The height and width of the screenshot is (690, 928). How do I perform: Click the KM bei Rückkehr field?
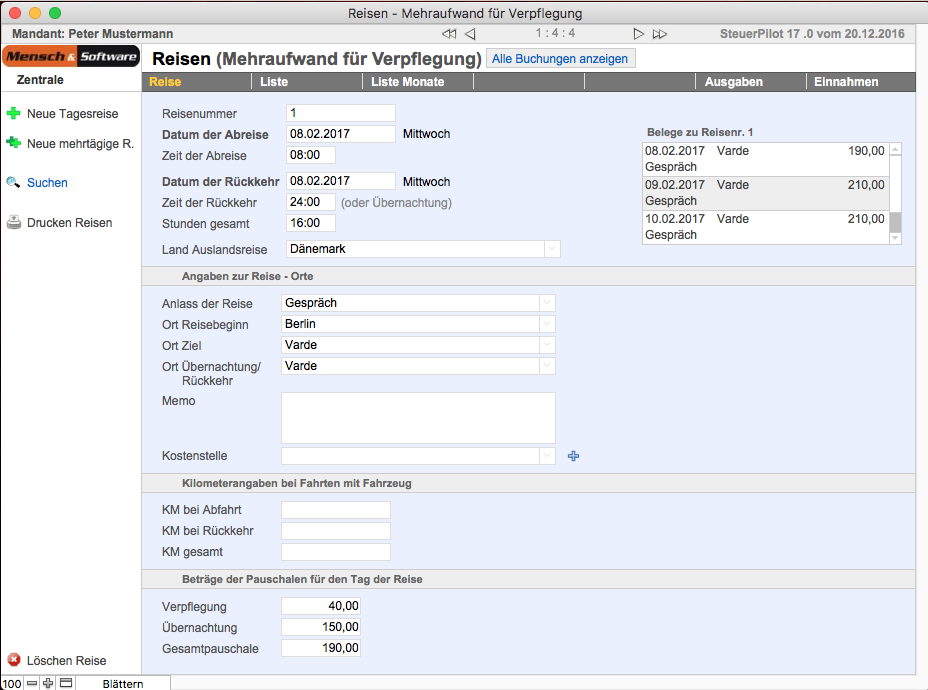tap(336, 531)
